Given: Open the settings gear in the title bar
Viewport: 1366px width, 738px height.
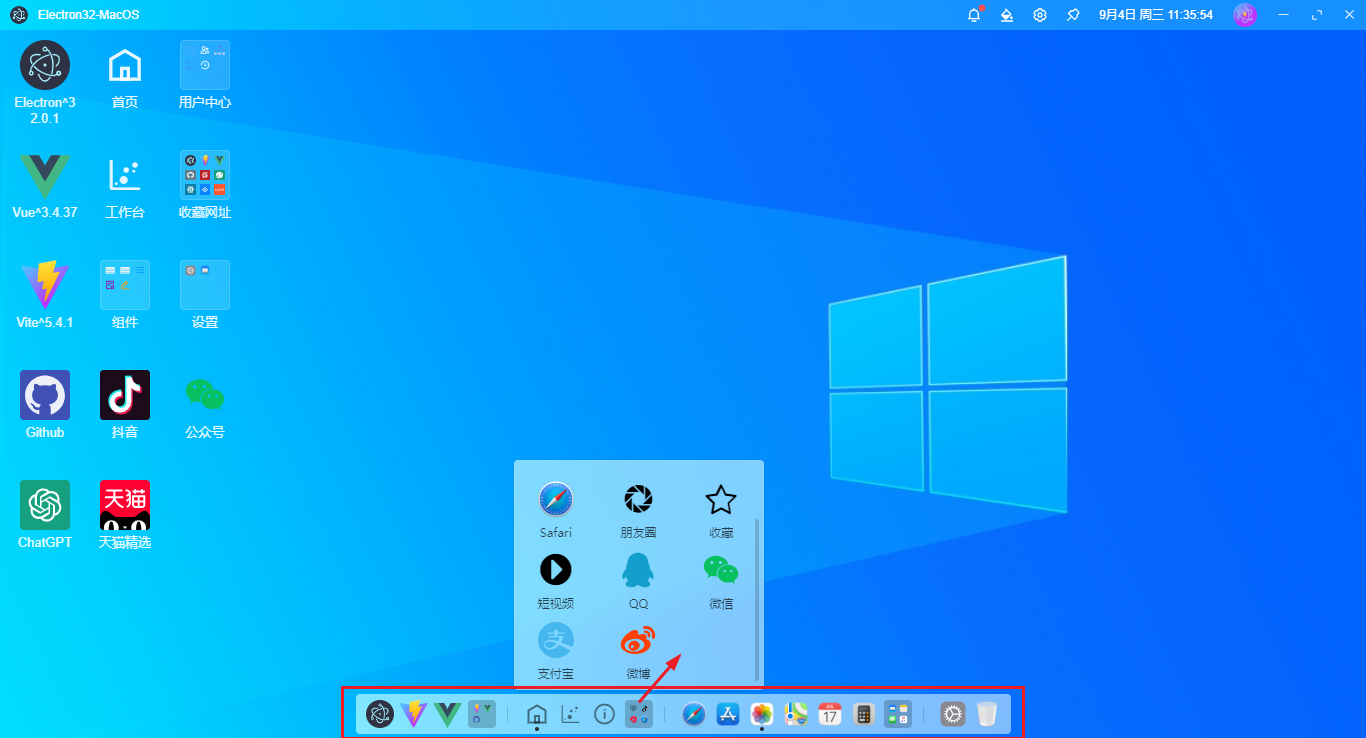Looking at the screenshot, I should 1040,15.
